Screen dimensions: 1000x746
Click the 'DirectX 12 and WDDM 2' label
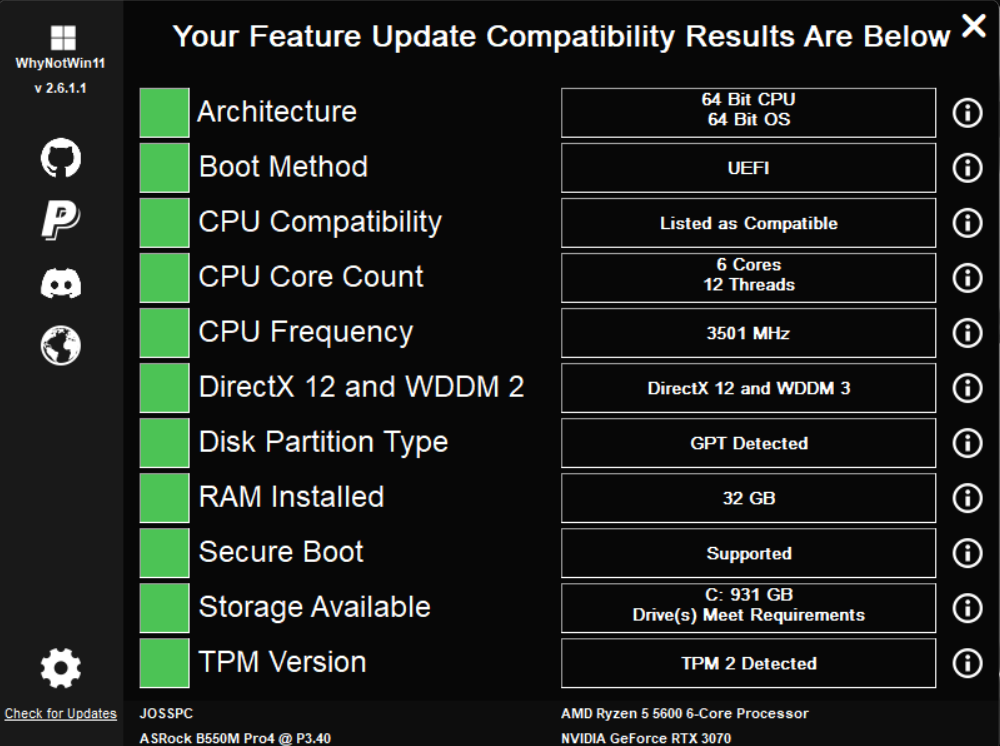(x=362, y=387)
